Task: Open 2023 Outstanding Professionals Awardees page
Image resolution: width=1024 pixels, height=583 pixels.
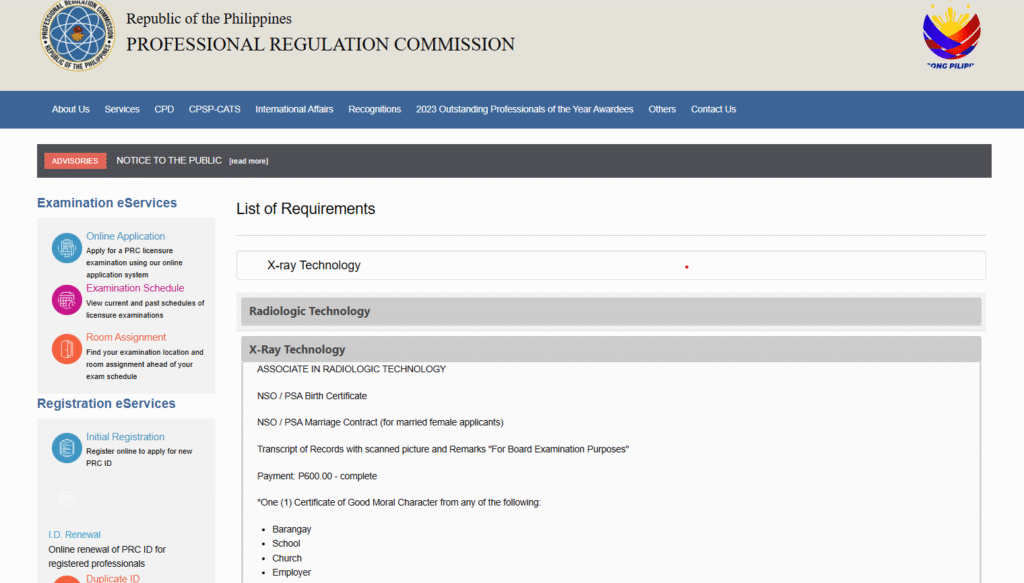Action: point(524,109)
